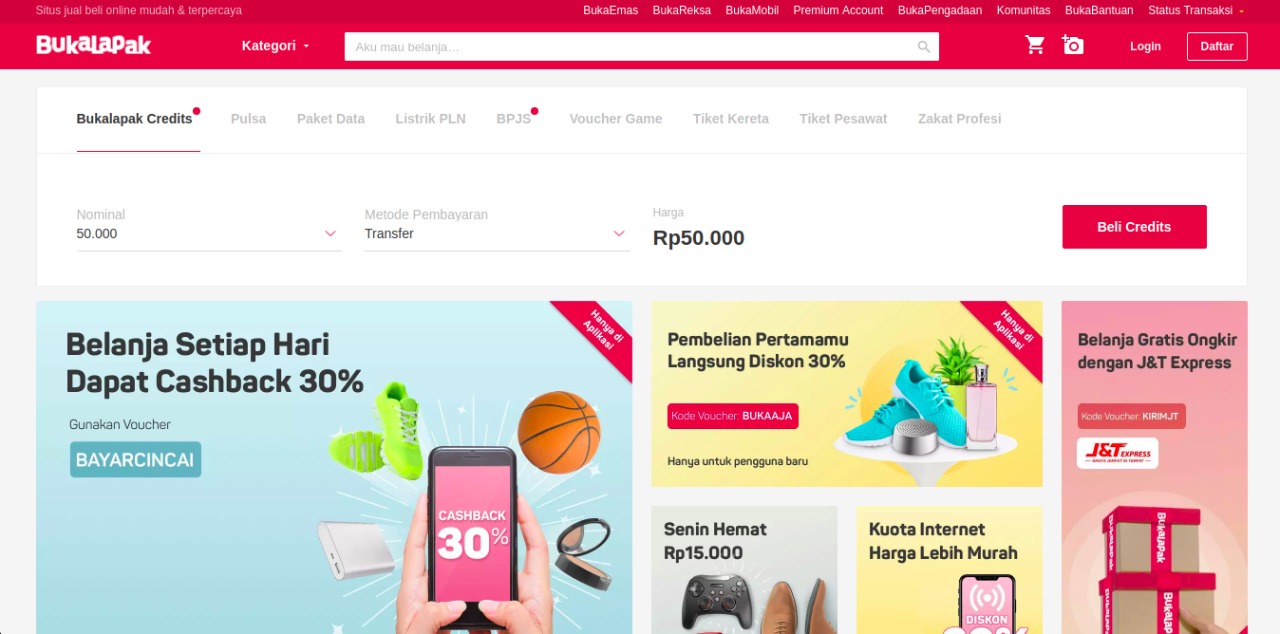The height and width of the screenshot is (634, 1280).
Task: Click the Beli Credits button
Action: (1134, 227)
